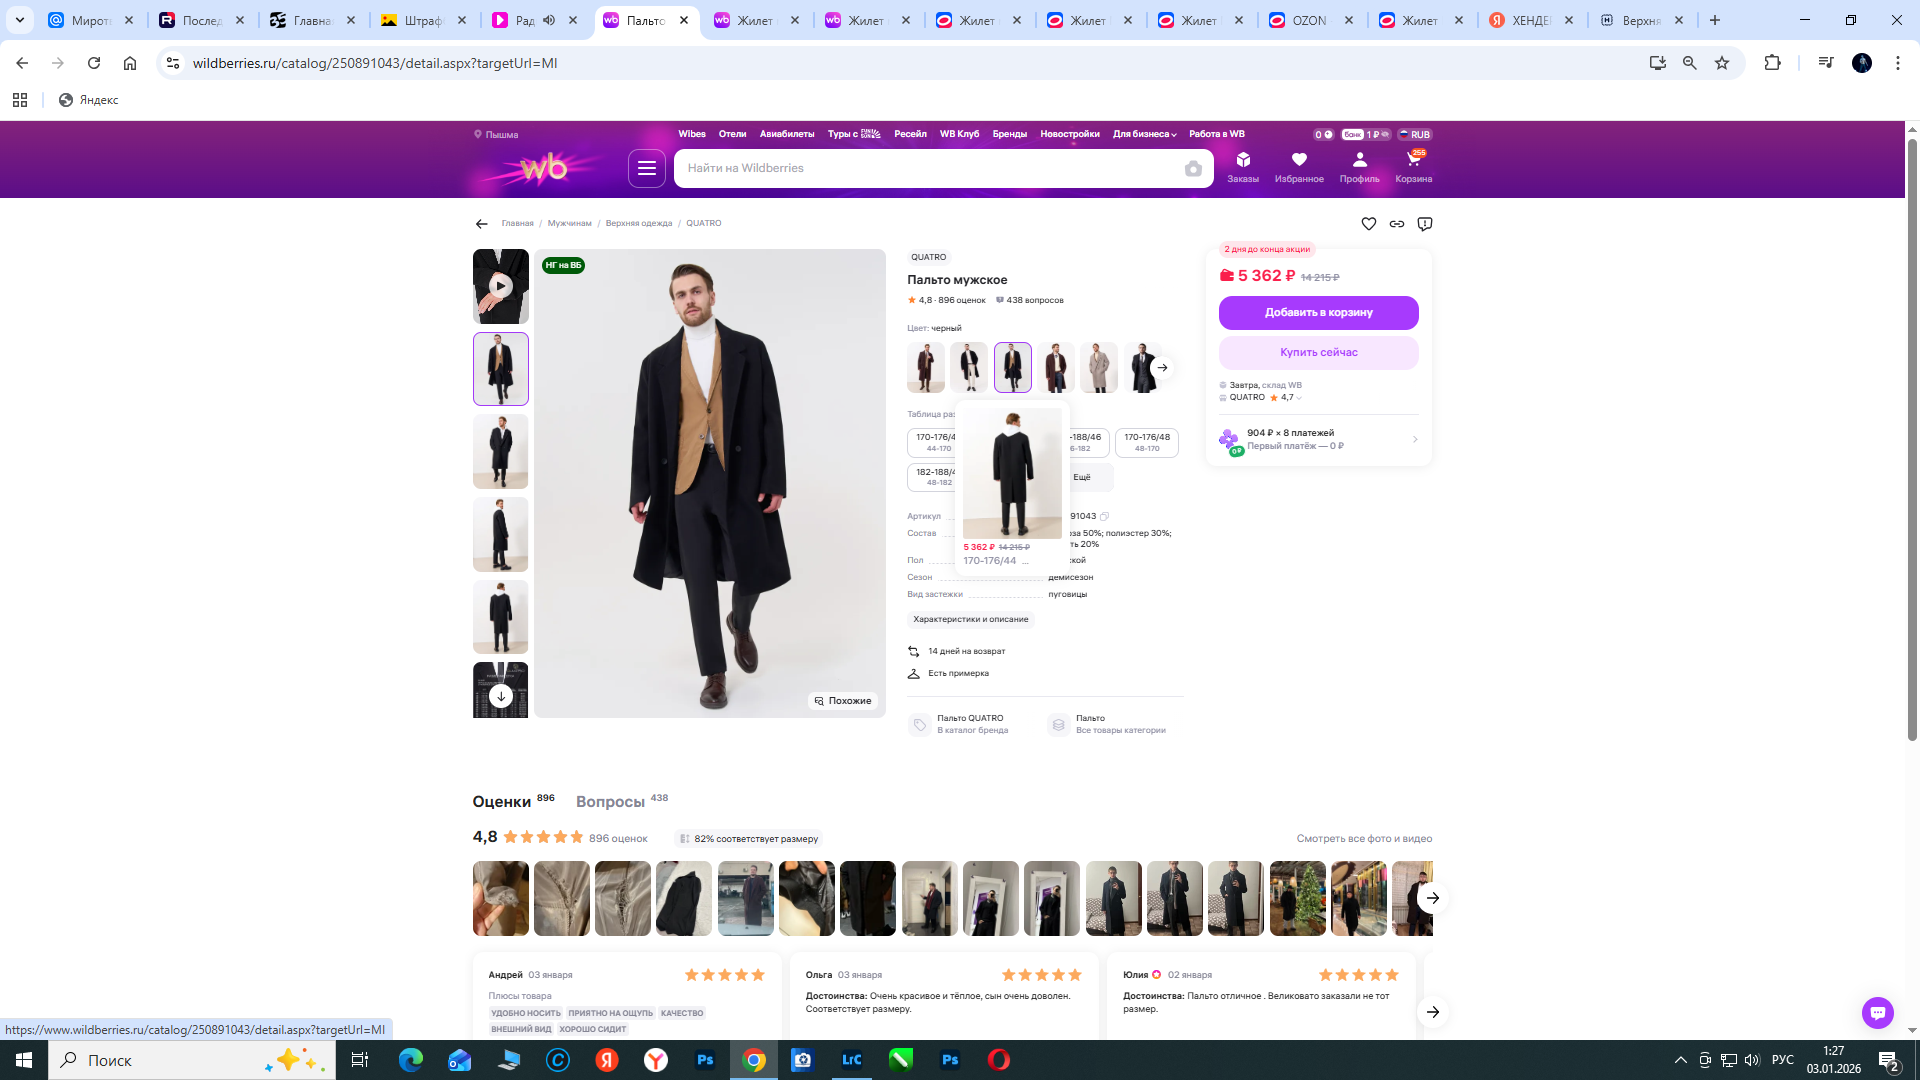Expand the Для бизнеса dropdown
1920x1080 pixels.
click(x=1144, y=134)
